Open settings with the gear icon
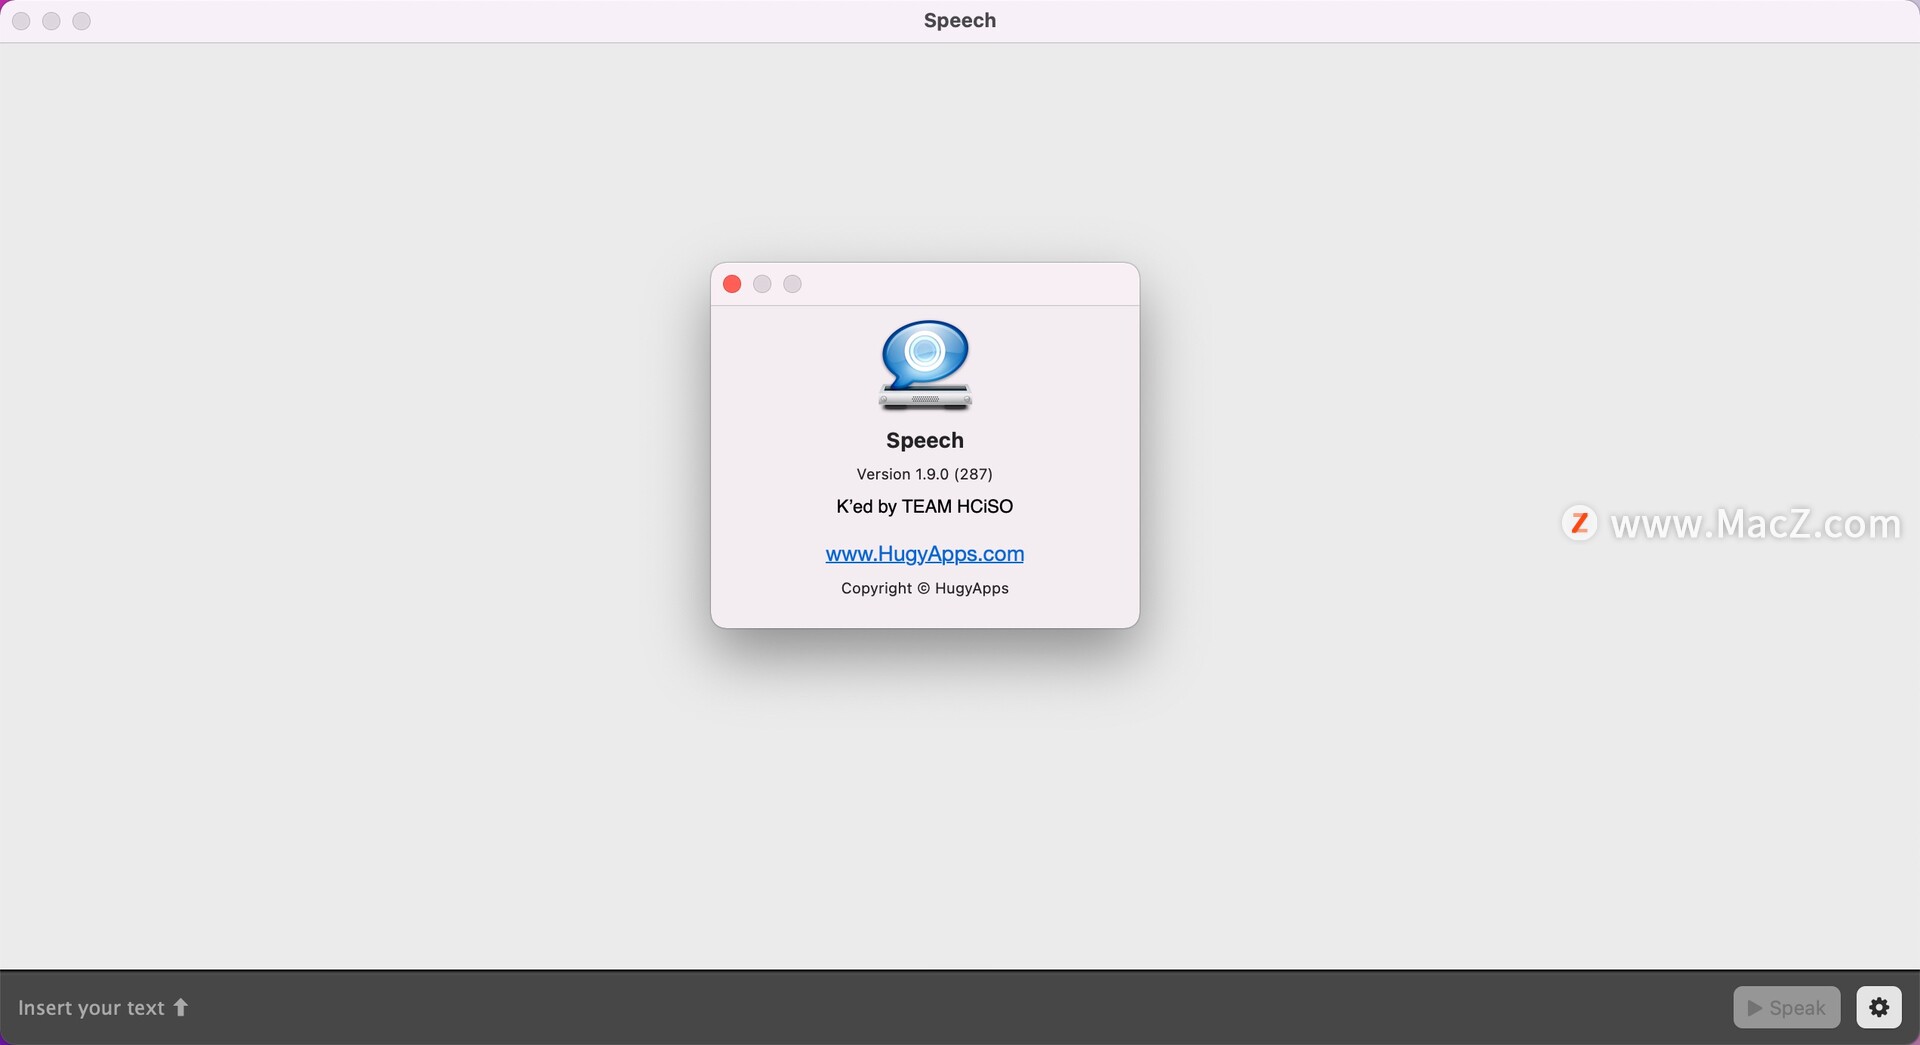The height and width of the screenshot is (1045, 1920). [1879, 1007]
